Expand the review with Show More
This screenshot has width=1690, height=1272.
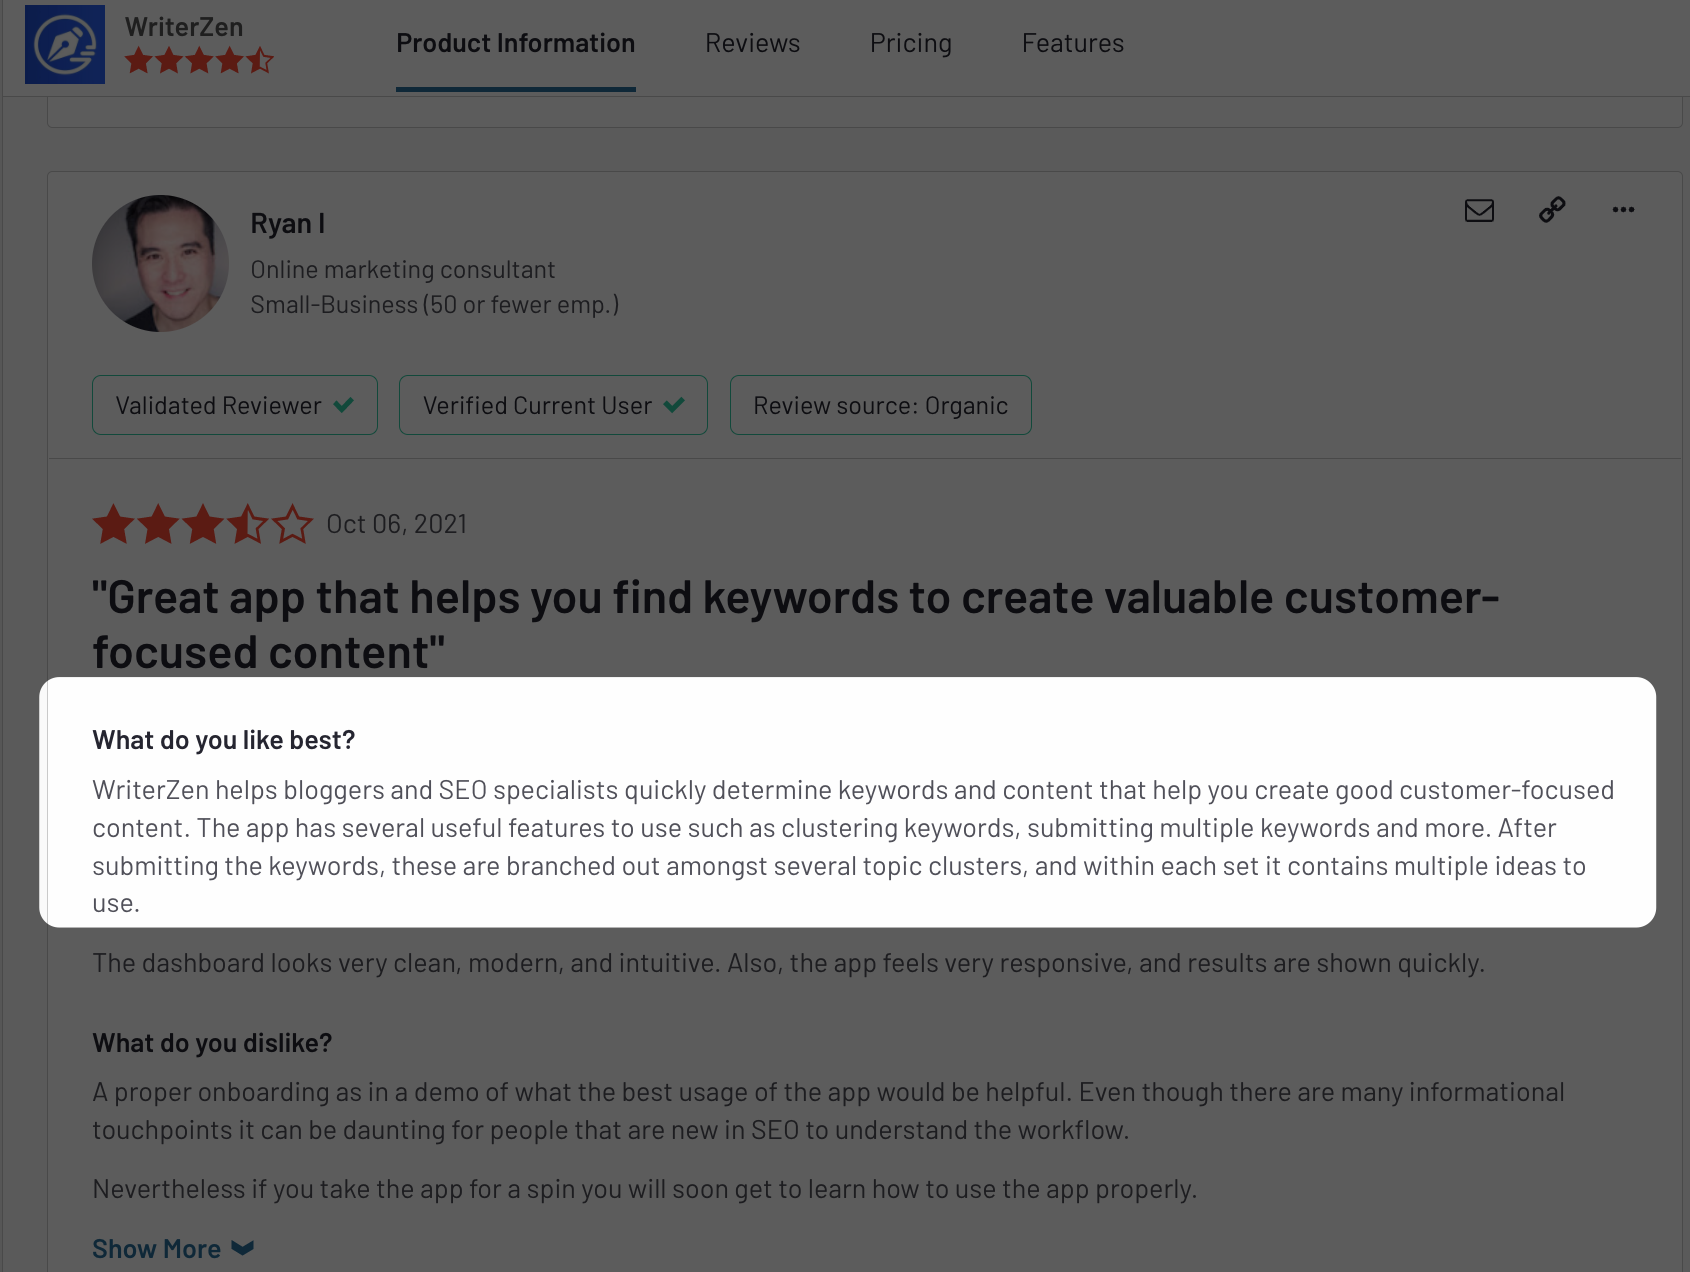click(x=173, y=1249)
